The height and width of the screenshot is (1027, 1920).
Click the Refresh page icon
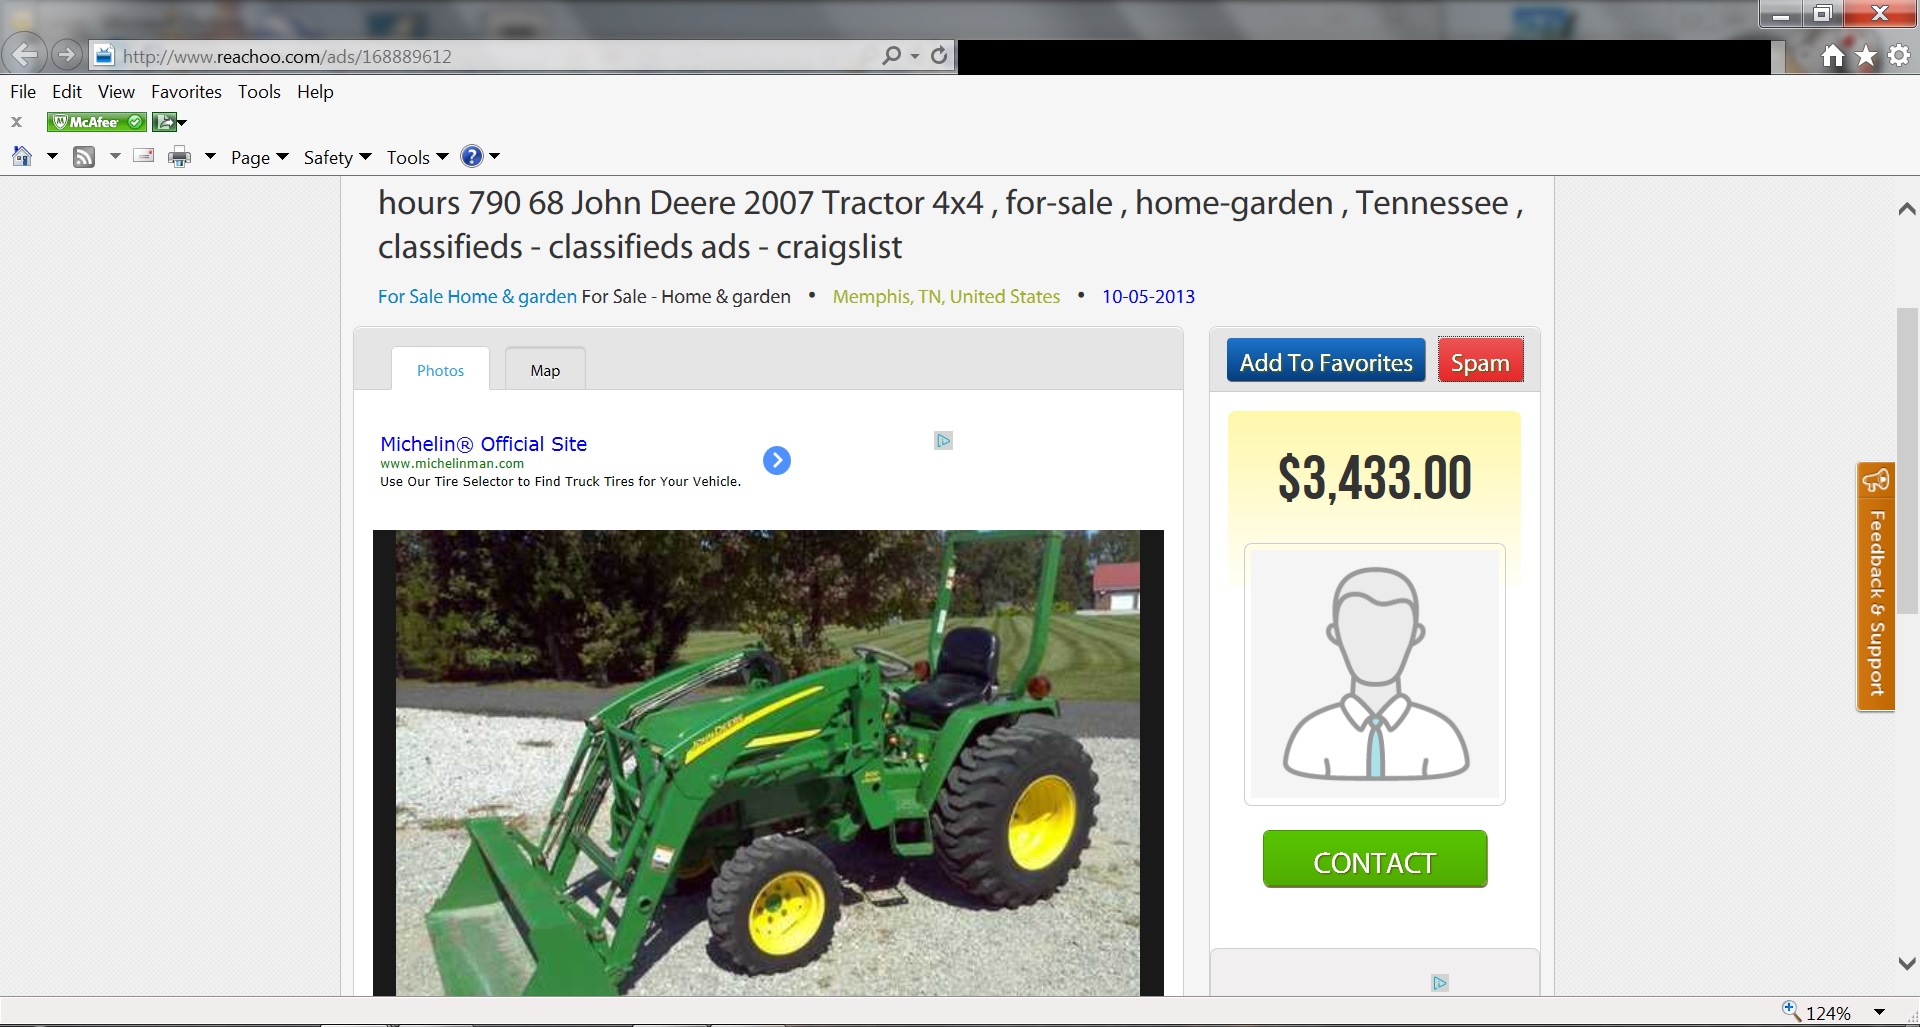[x=939, y=56]
